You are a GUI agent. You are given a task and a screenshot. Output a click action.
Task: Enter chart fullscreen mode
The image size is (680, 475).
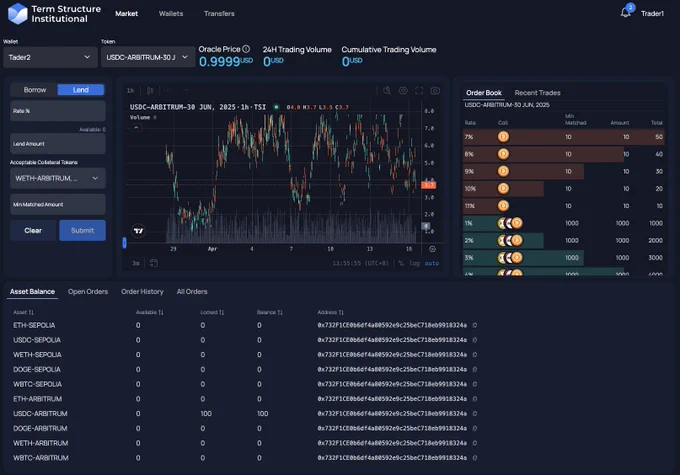click(419, 90)
